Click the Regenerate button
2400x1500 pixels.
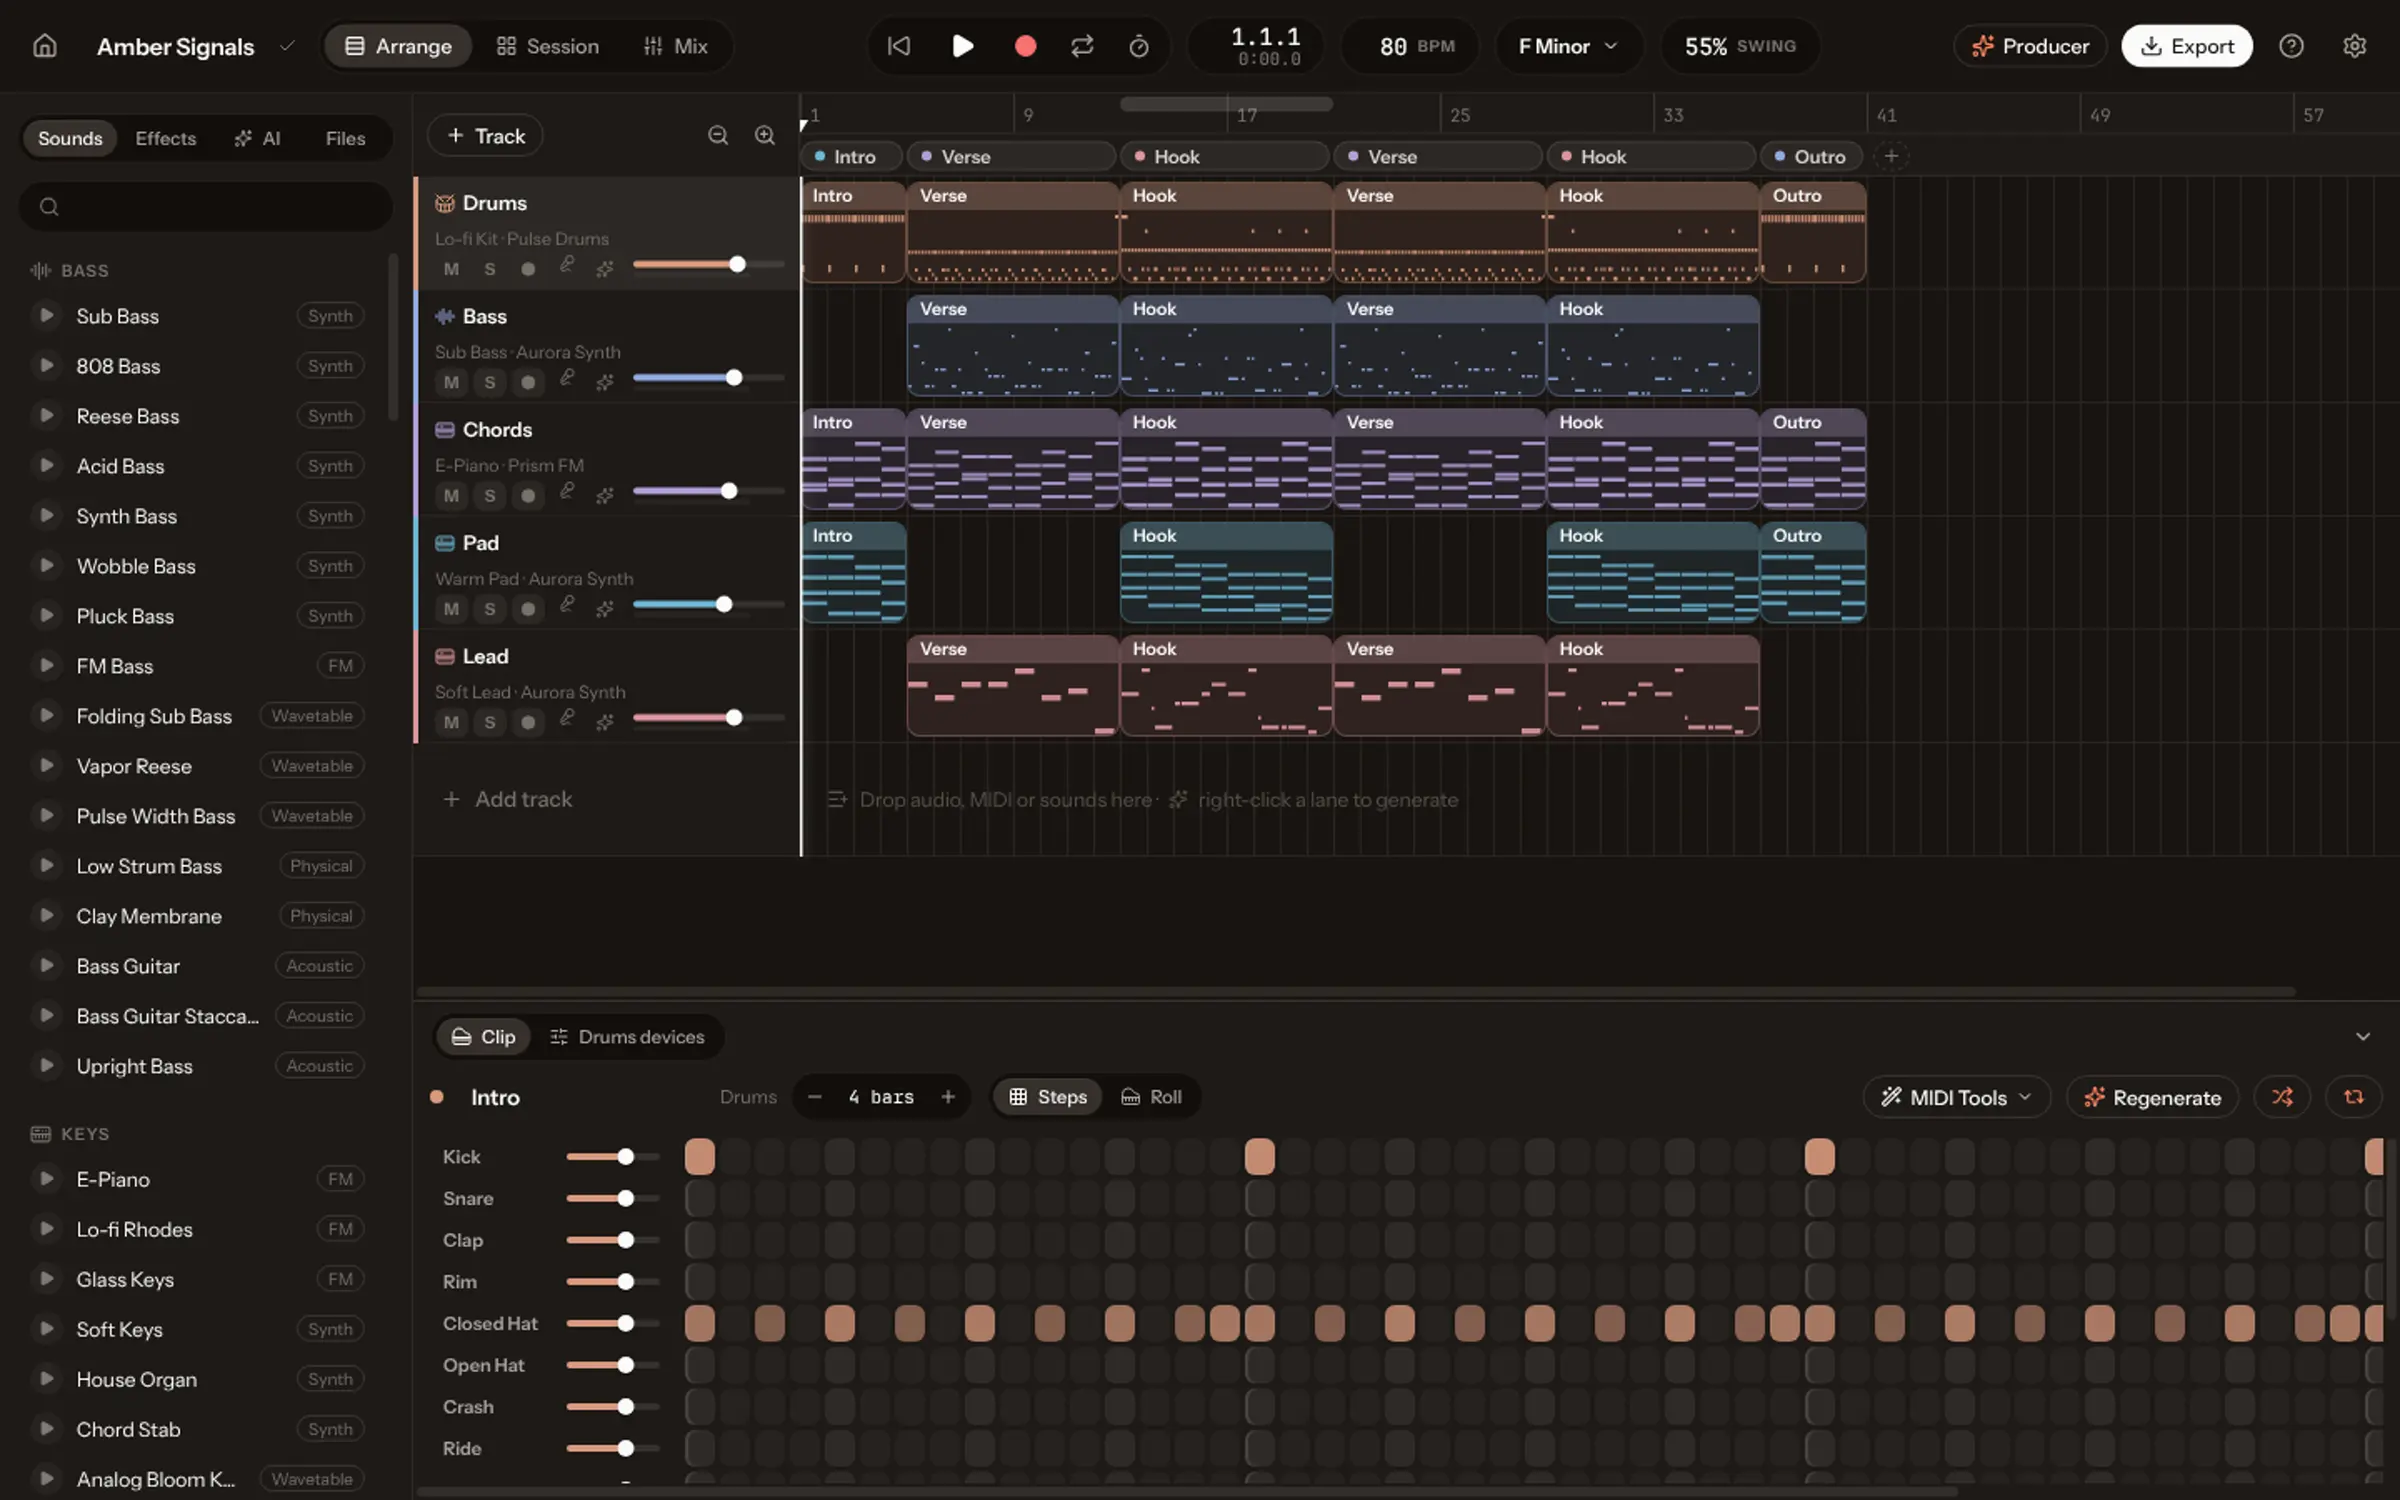(2152, 1097)
